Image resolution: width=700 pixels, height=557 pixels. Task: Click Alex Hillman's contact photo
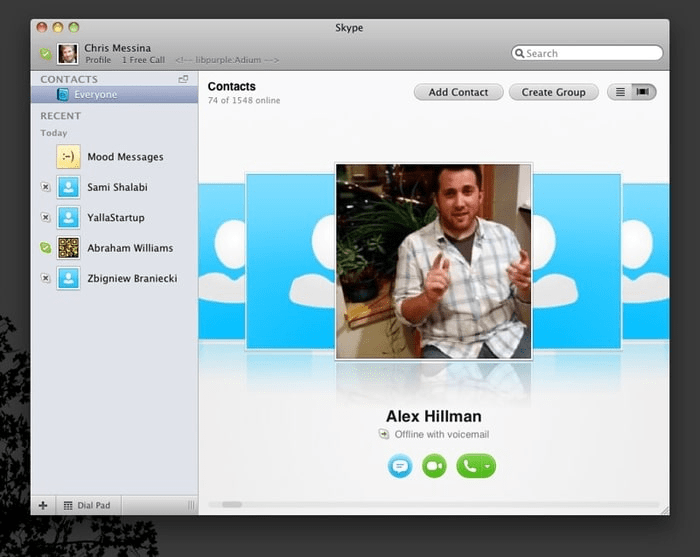(x=433, y=261)
